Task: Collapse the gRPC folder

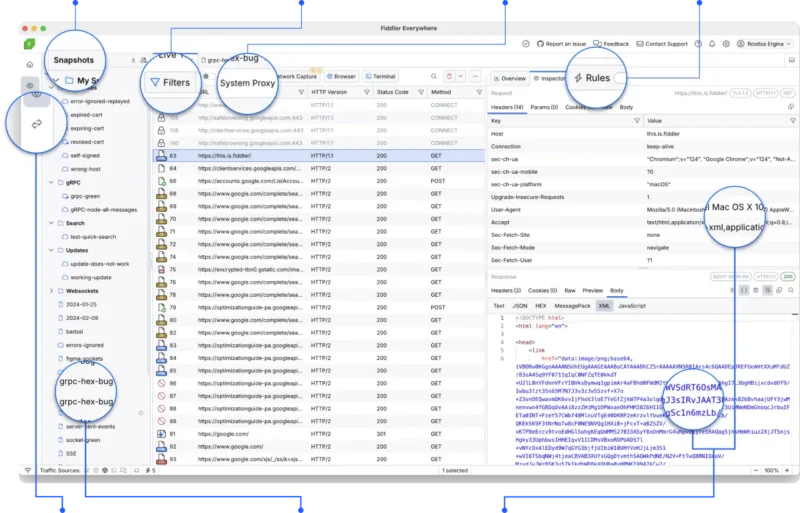Action: 51,182
